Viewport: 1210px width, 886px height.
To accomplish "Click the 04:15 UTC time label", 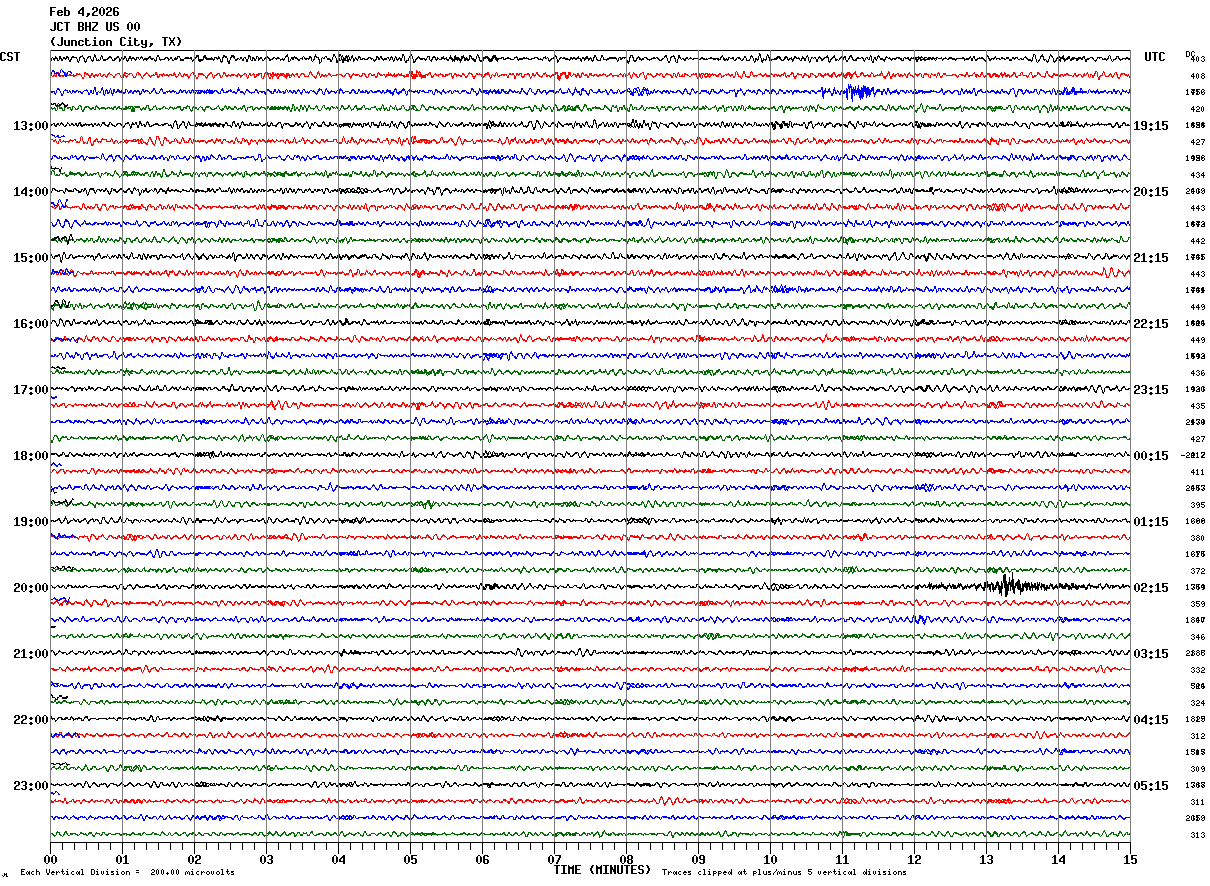I will click(1151, 720).
